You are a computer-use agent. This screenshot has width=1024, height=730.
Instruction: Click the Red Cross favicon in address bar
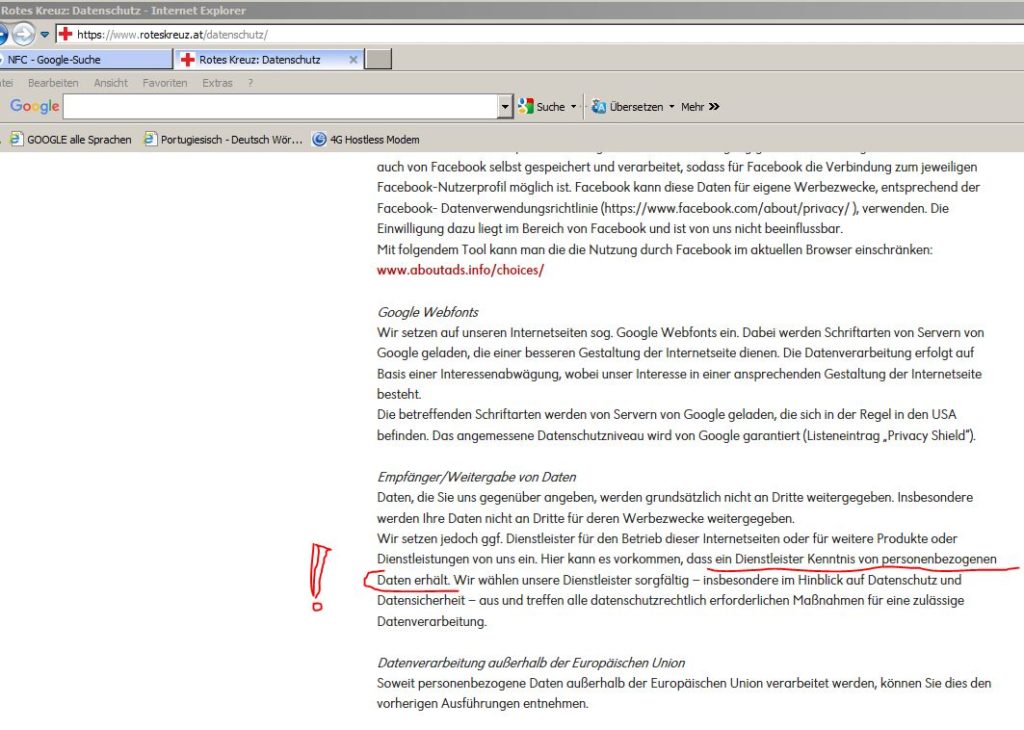pyautogui.click(x=65, y=34)
